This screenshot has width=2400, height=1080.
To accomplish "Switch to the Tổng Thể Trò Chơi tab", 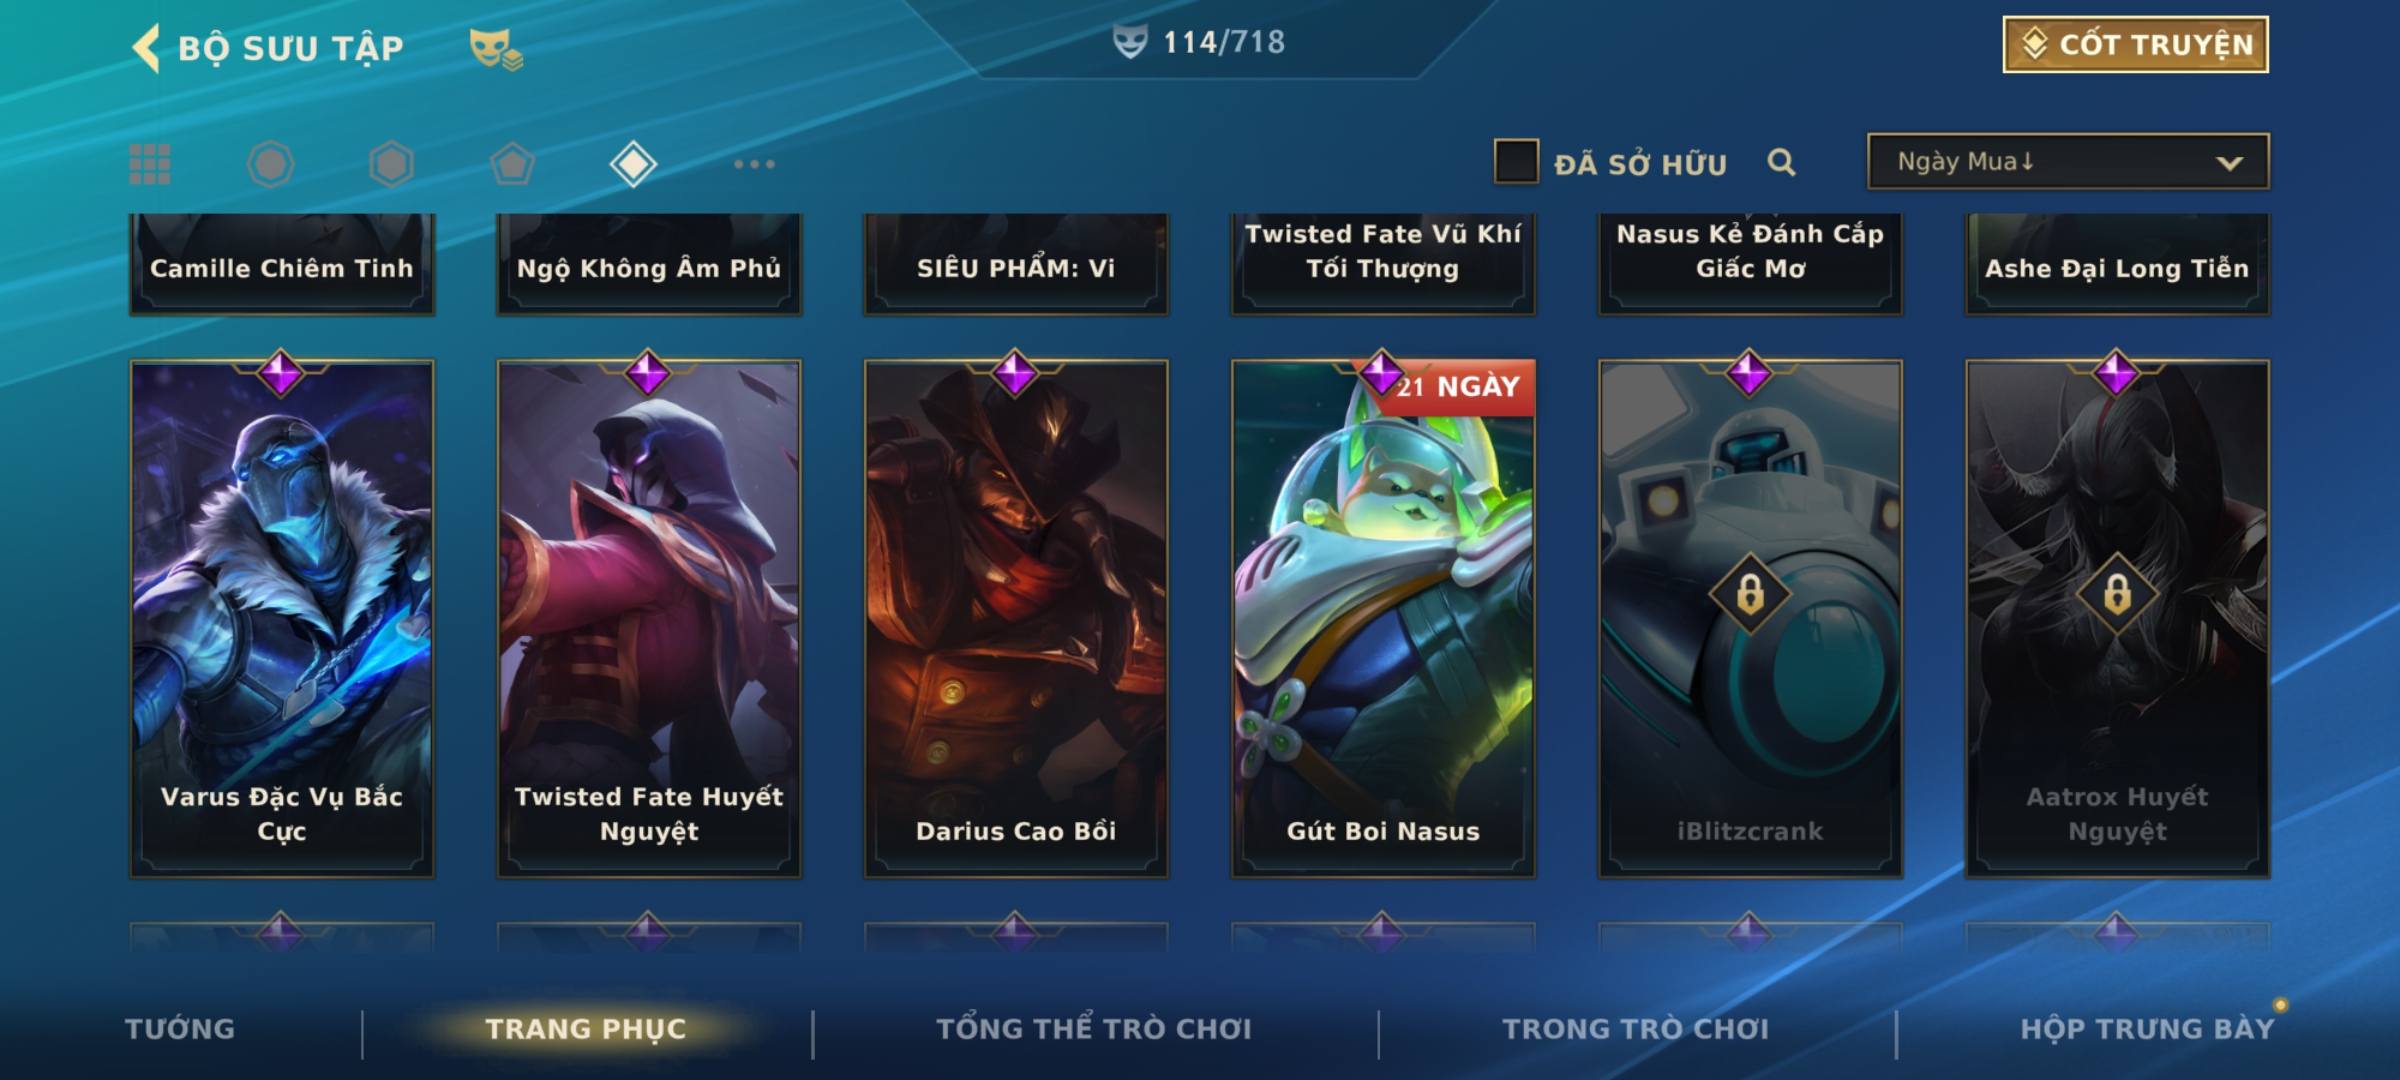I will point(1094,1029).
